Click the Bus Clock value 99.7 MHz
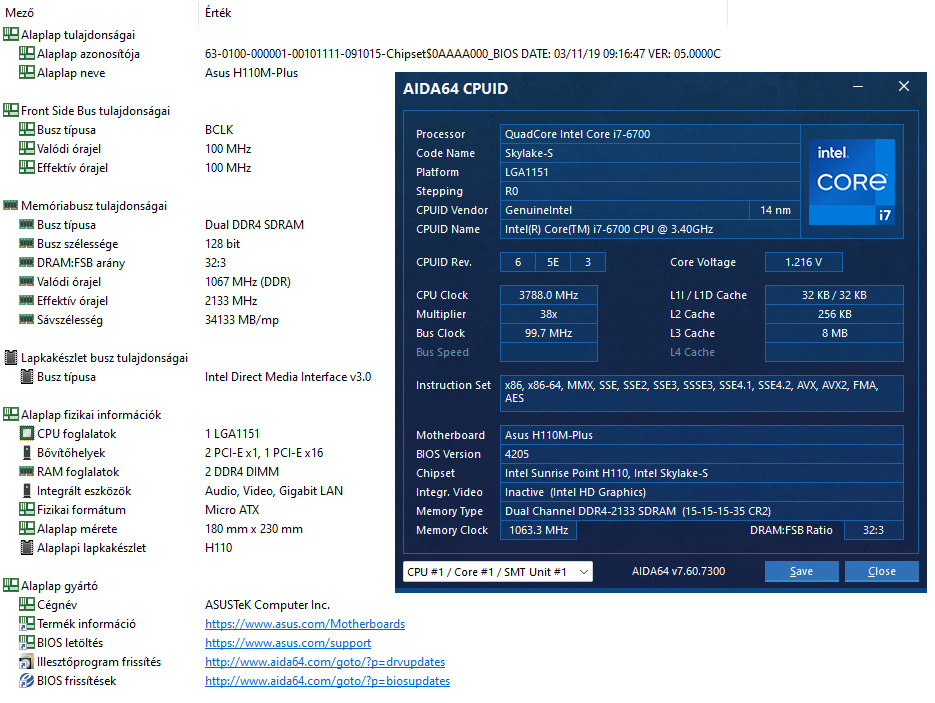 (548, 333)
